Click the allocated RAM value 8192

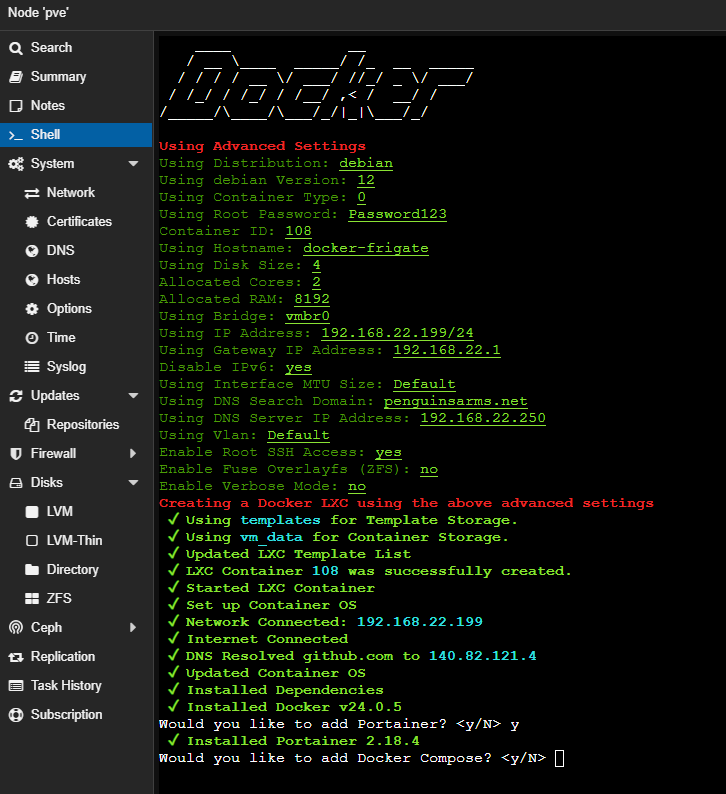pyautogui.click(x=312, y=299)
